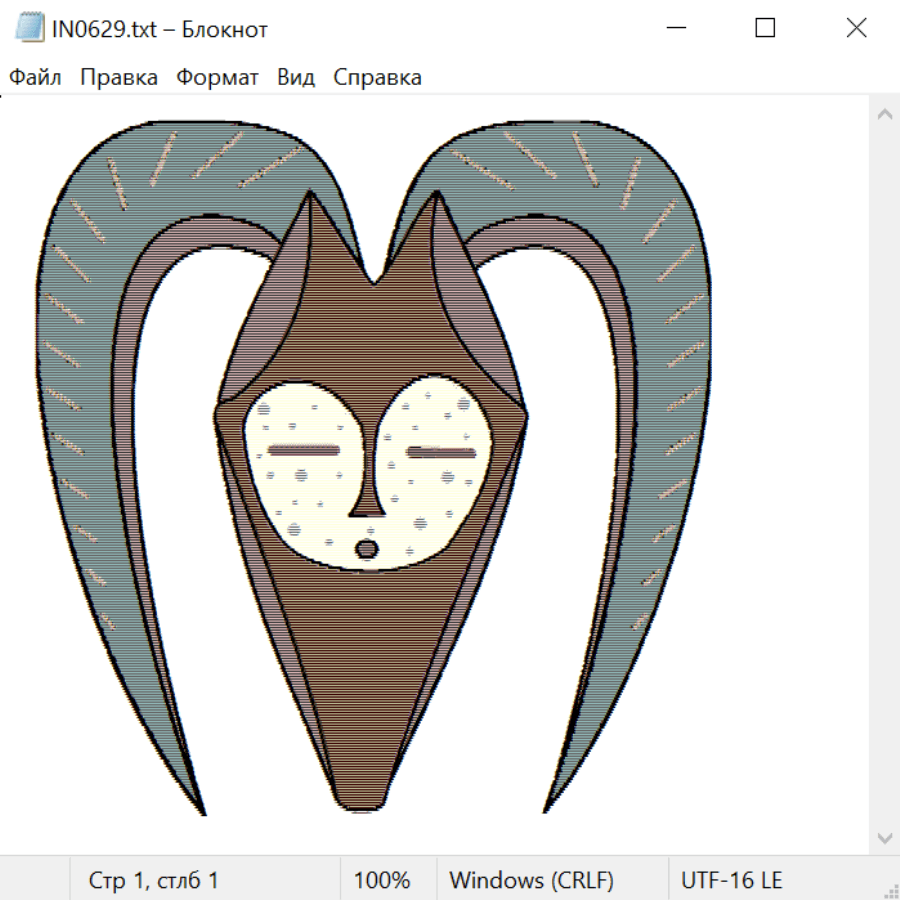This screenshot has height=900, width=900.
Task: Click the Windows (CRLF) line ending indicator
Action: tap(531, 880)
